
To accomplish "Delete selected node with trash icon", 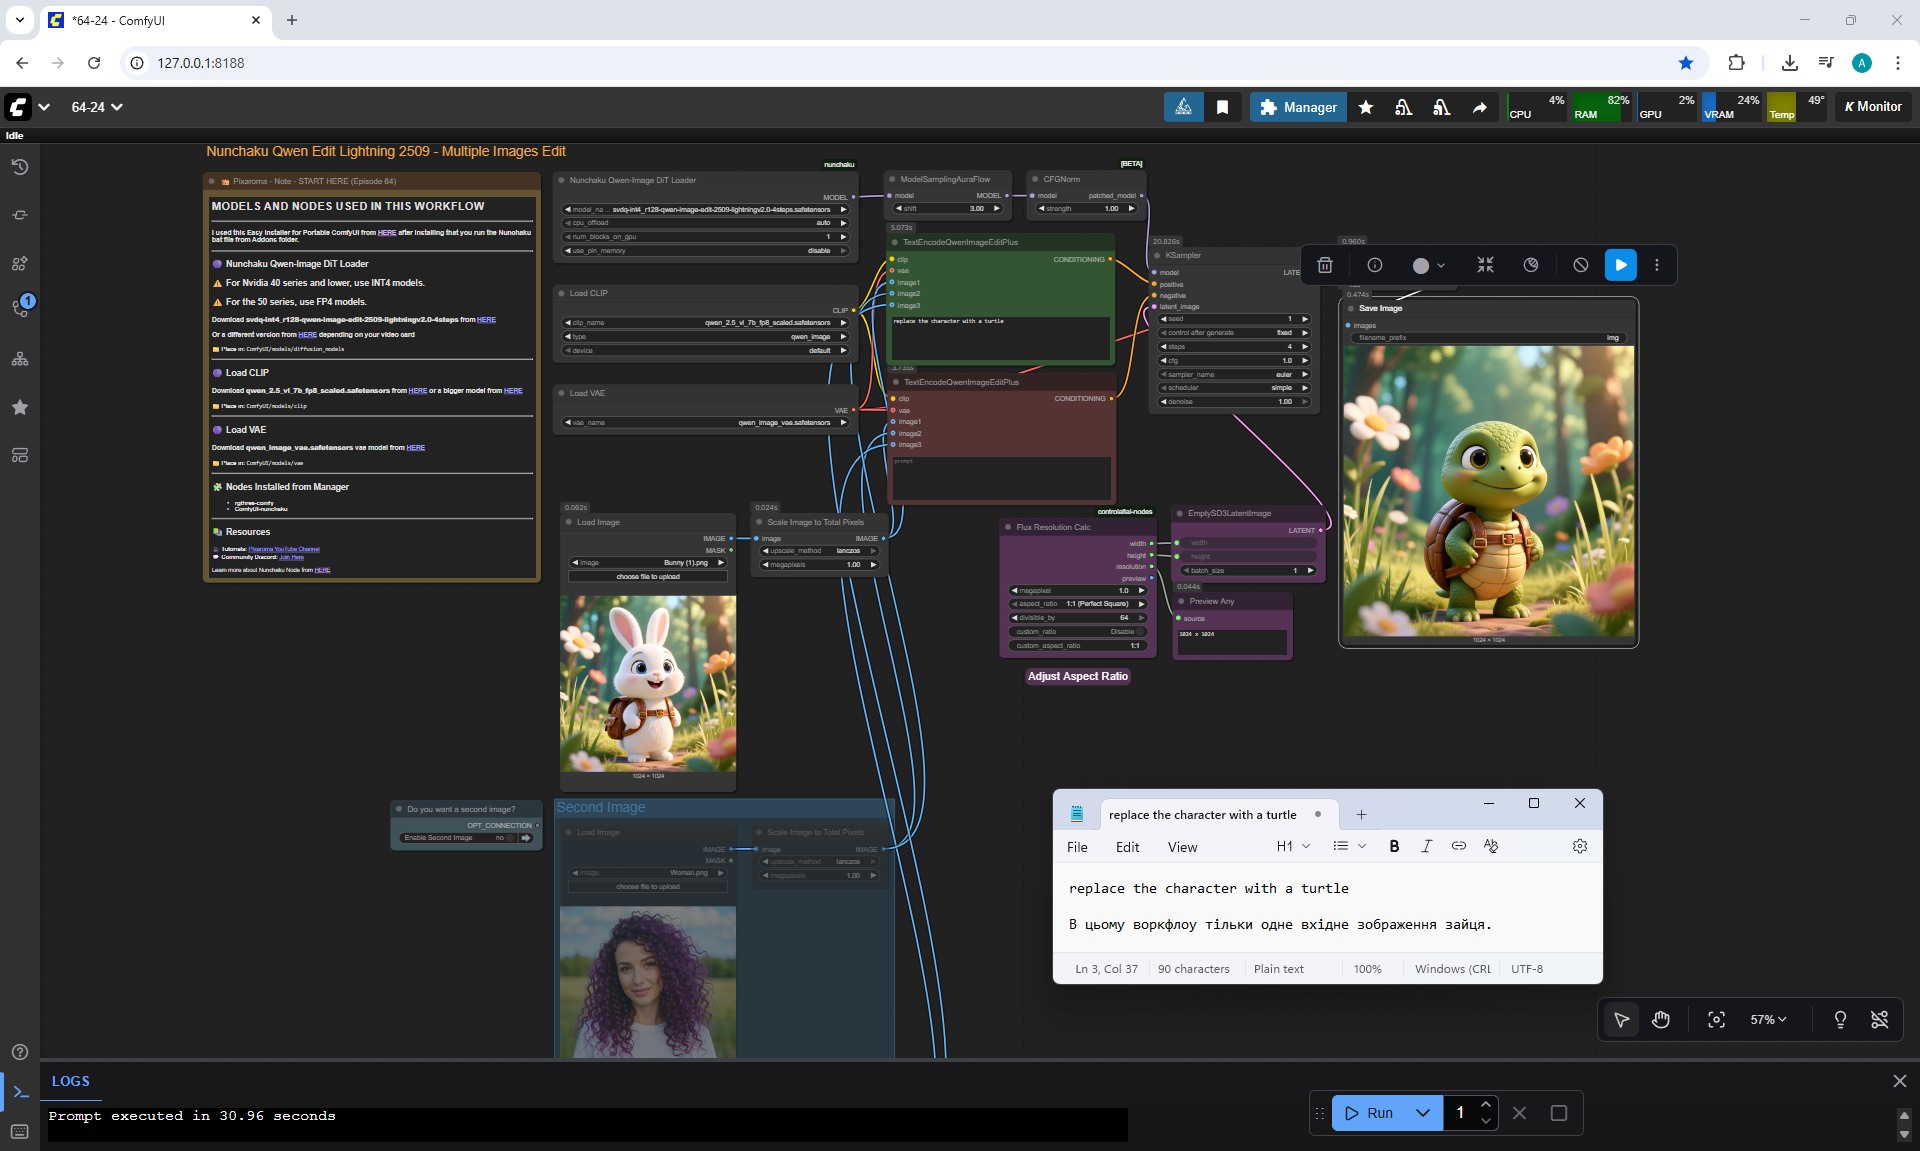I will click(x=1324, y=265).
